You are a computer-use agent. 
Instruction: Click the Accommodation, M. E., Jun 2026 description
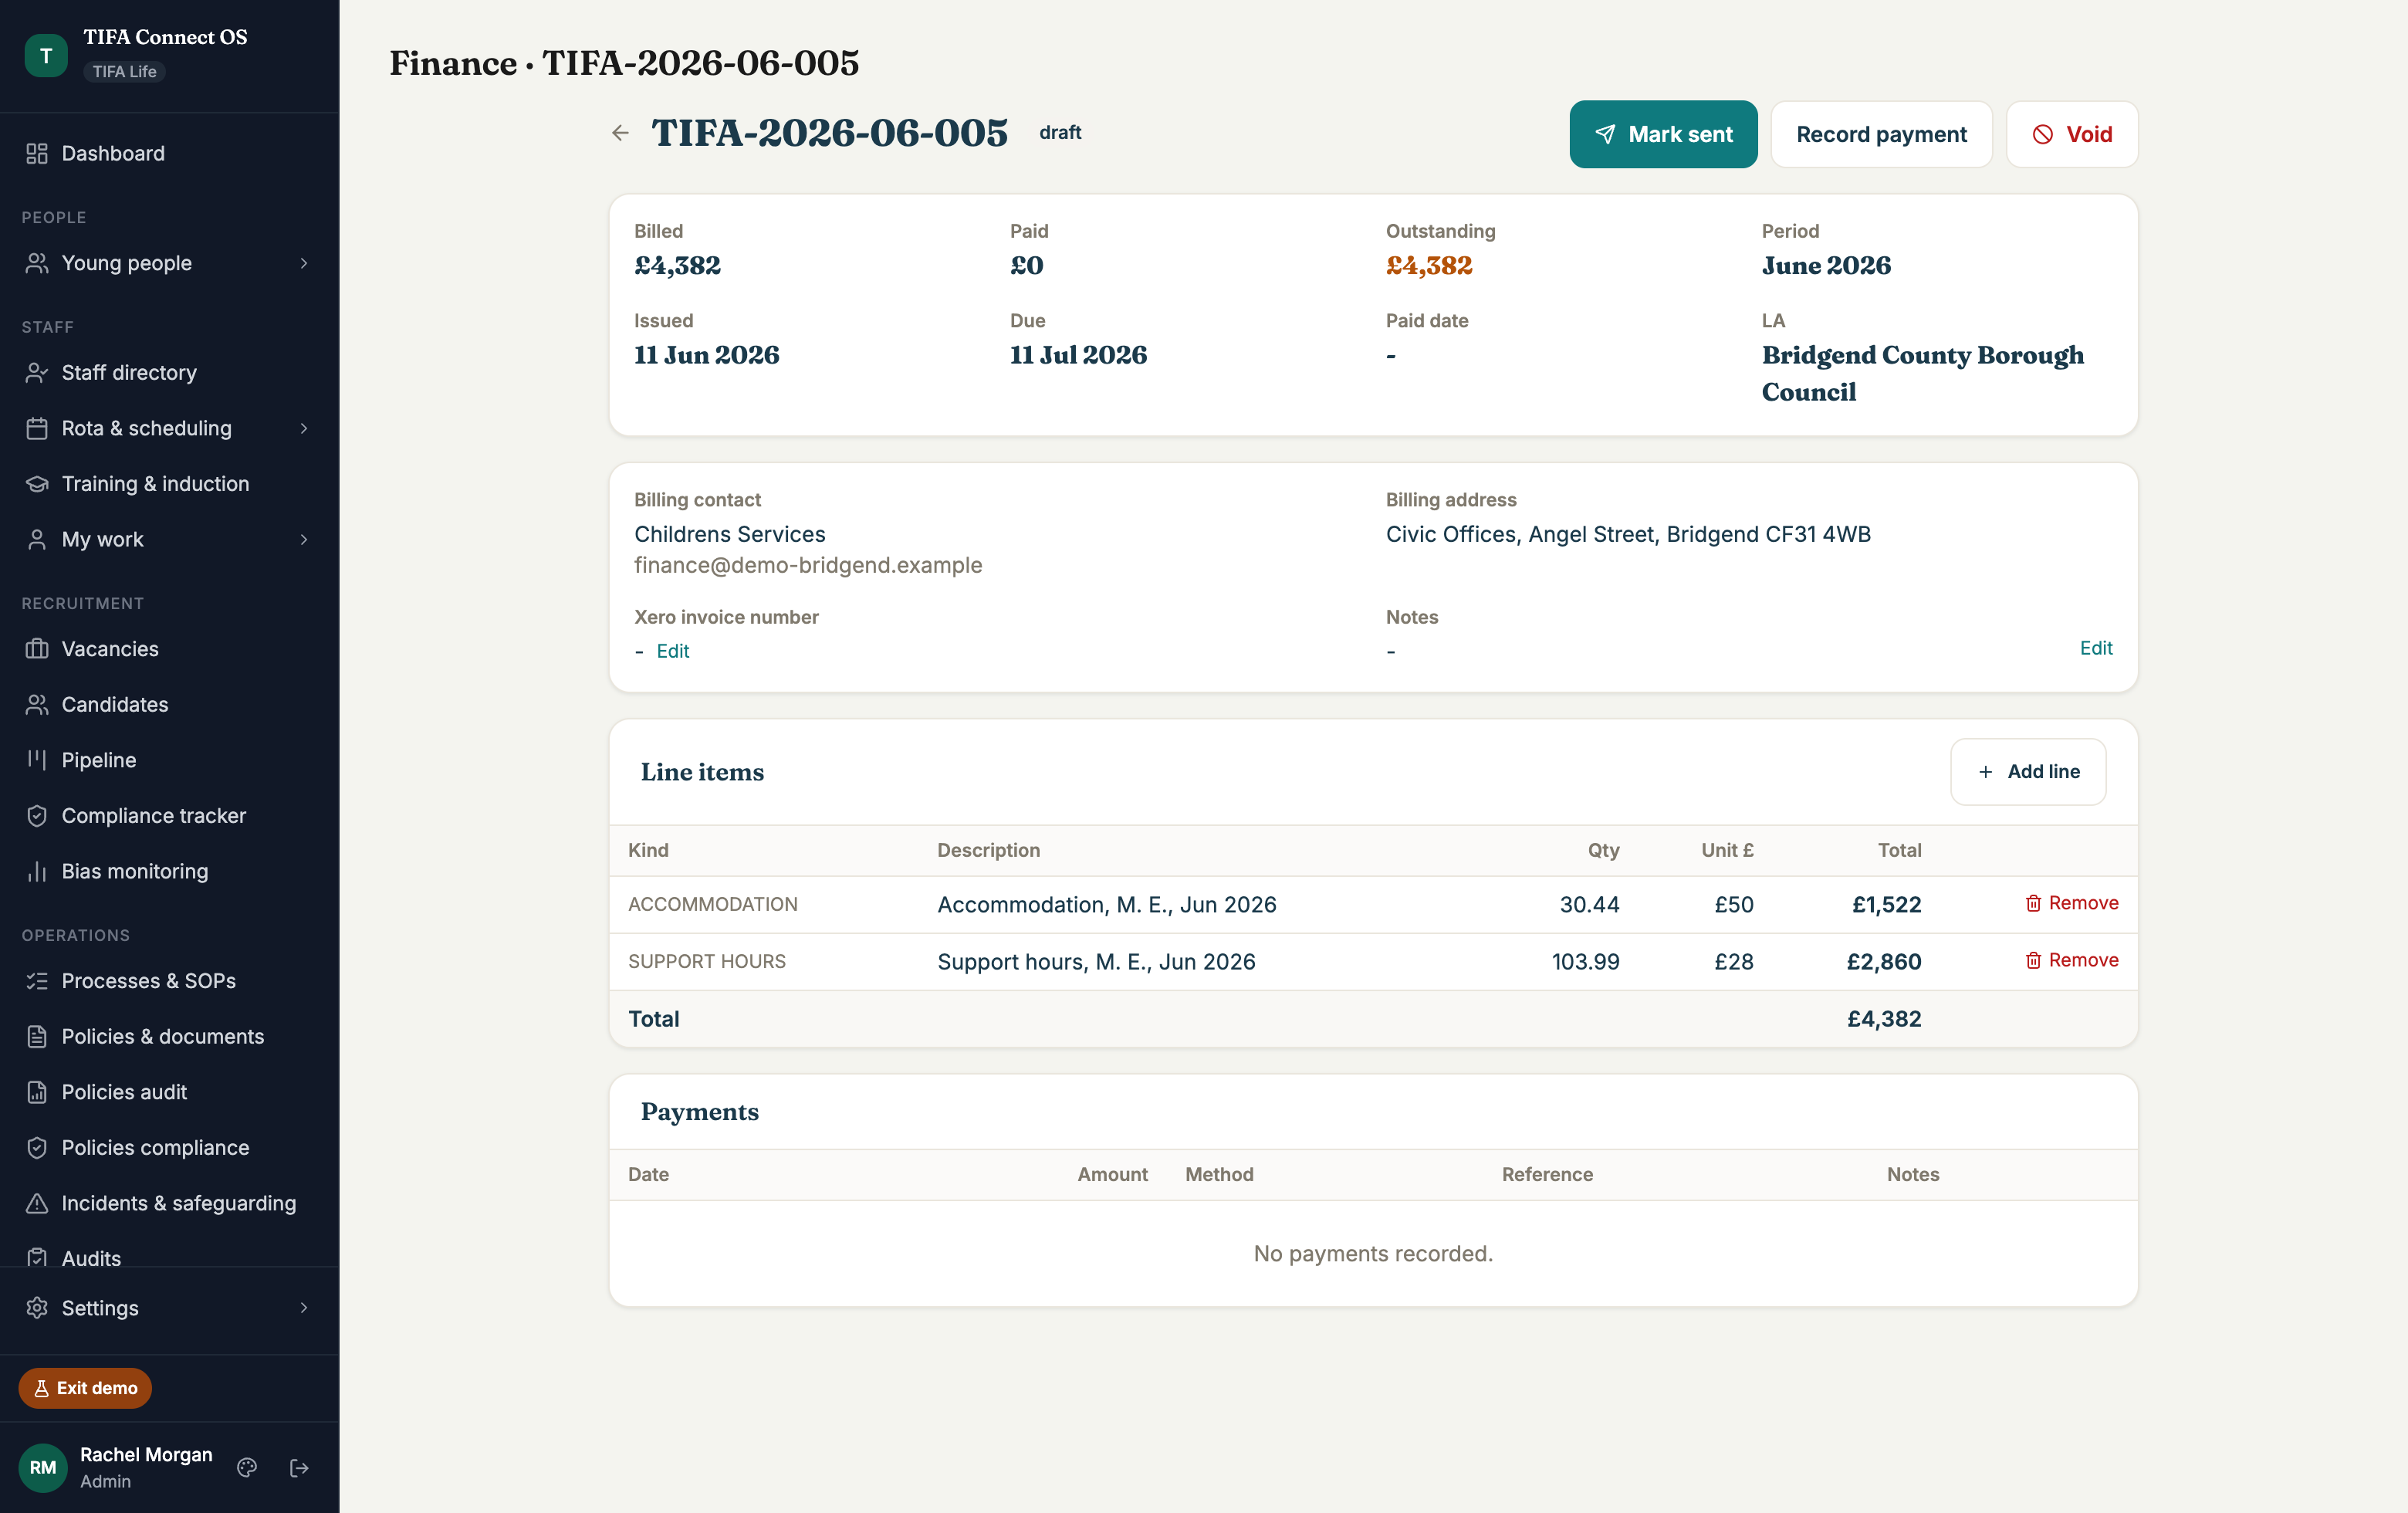point(1107,904)
